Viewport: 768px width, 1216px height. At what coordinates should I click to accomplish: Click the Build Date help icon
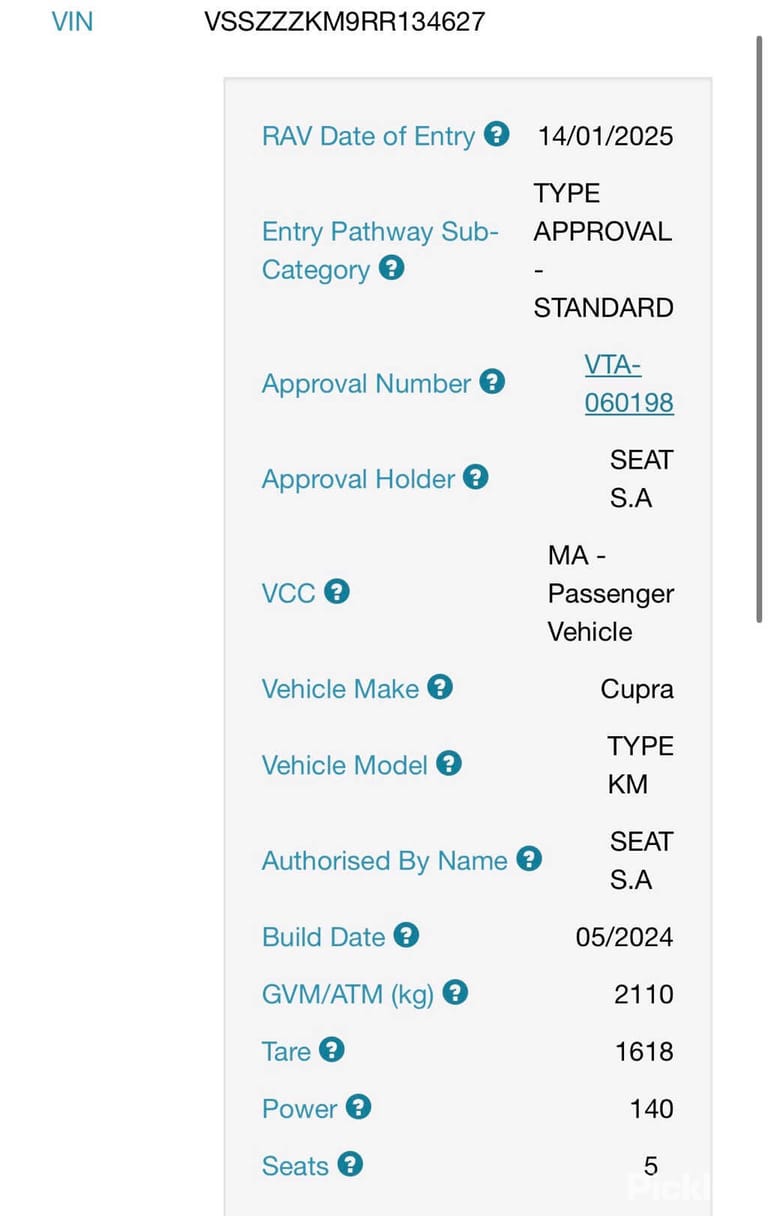[x=406, y=935]
